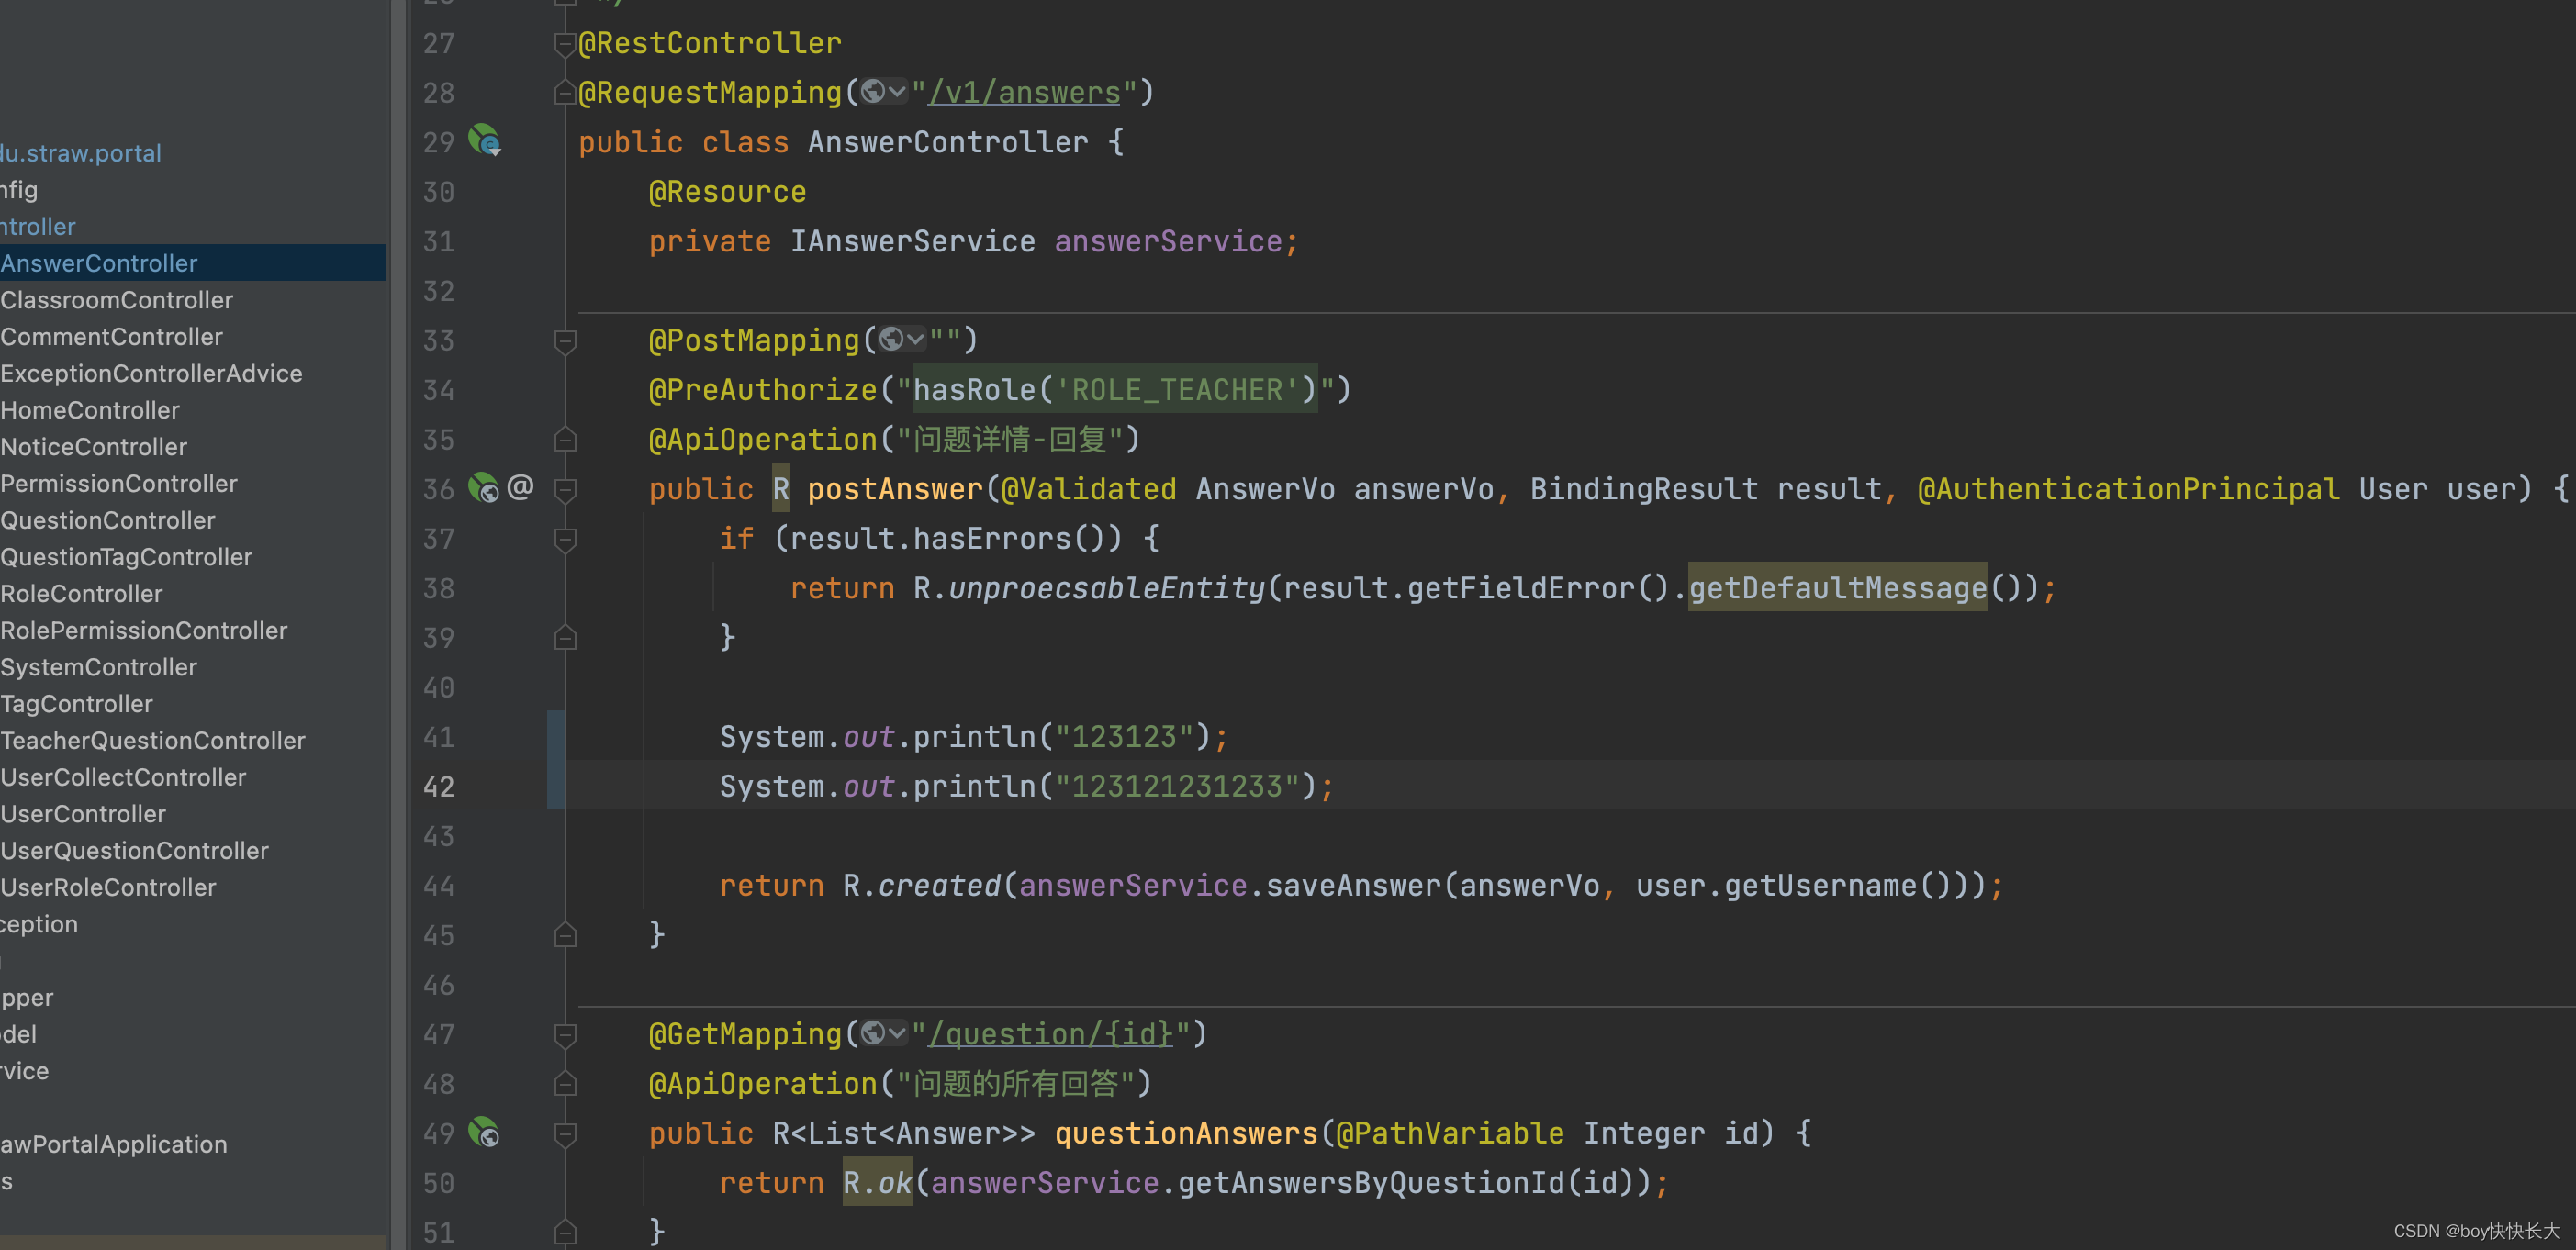The image size is (2576, 1250).
Task: Click the @ annotation gutter marker on line 36
Action: point(520,487)
